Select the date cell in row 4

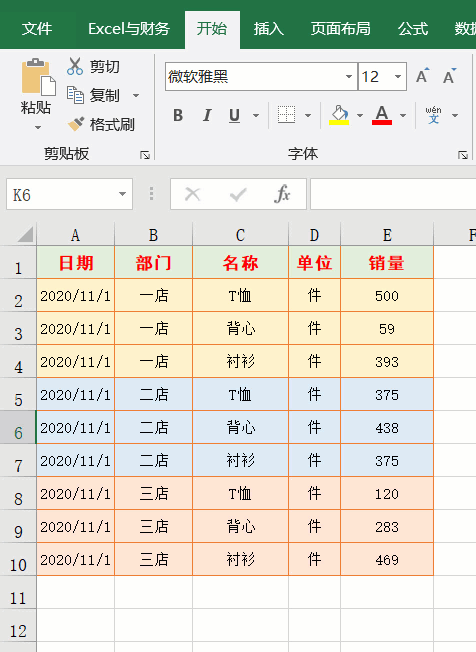pos(76,361)
